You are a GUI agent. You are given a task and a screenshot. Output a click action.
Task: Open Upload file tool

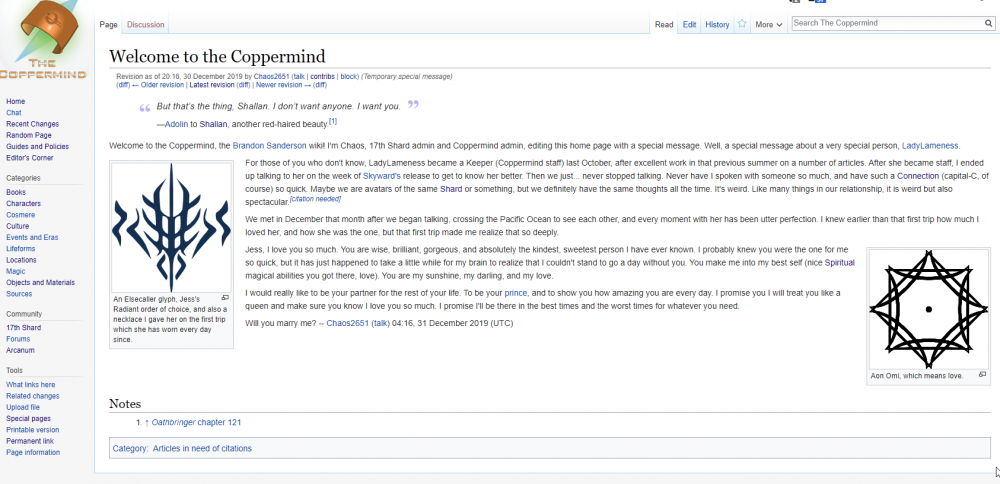coord(23,407)
